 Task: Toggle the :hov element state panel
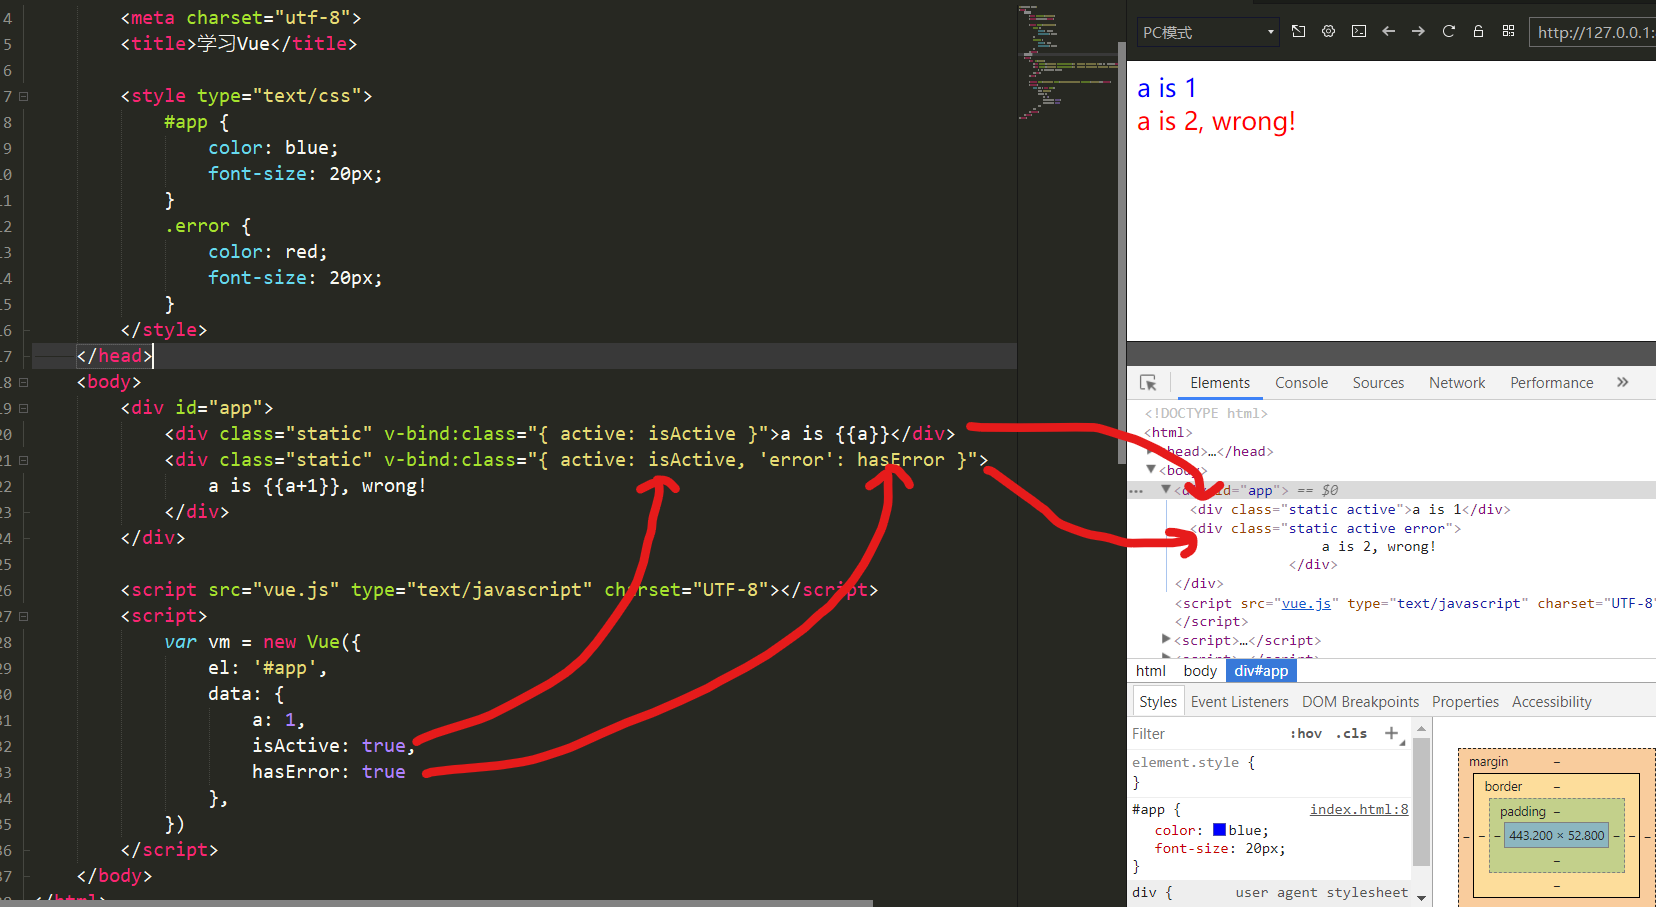[x=1306, y=733]
